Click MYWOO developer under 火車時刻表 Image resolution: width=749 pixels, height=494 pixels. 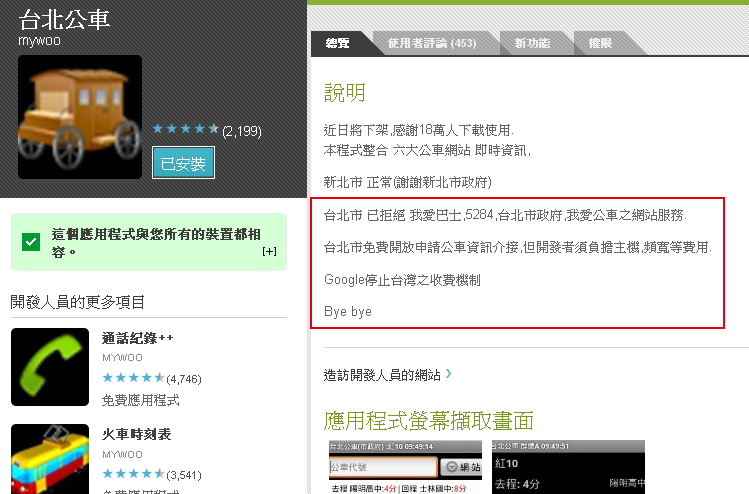coord(122,454)
